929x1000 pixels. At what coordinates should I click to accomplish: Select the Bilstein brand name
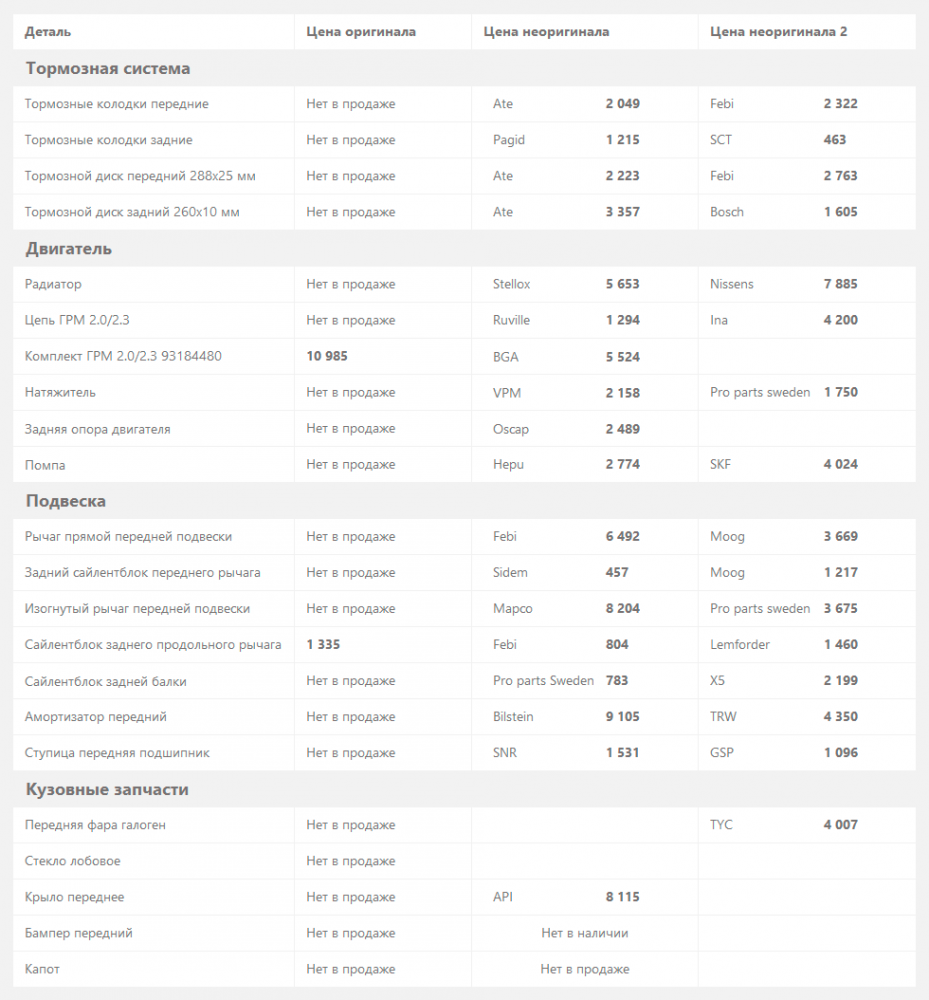point(513,717)
